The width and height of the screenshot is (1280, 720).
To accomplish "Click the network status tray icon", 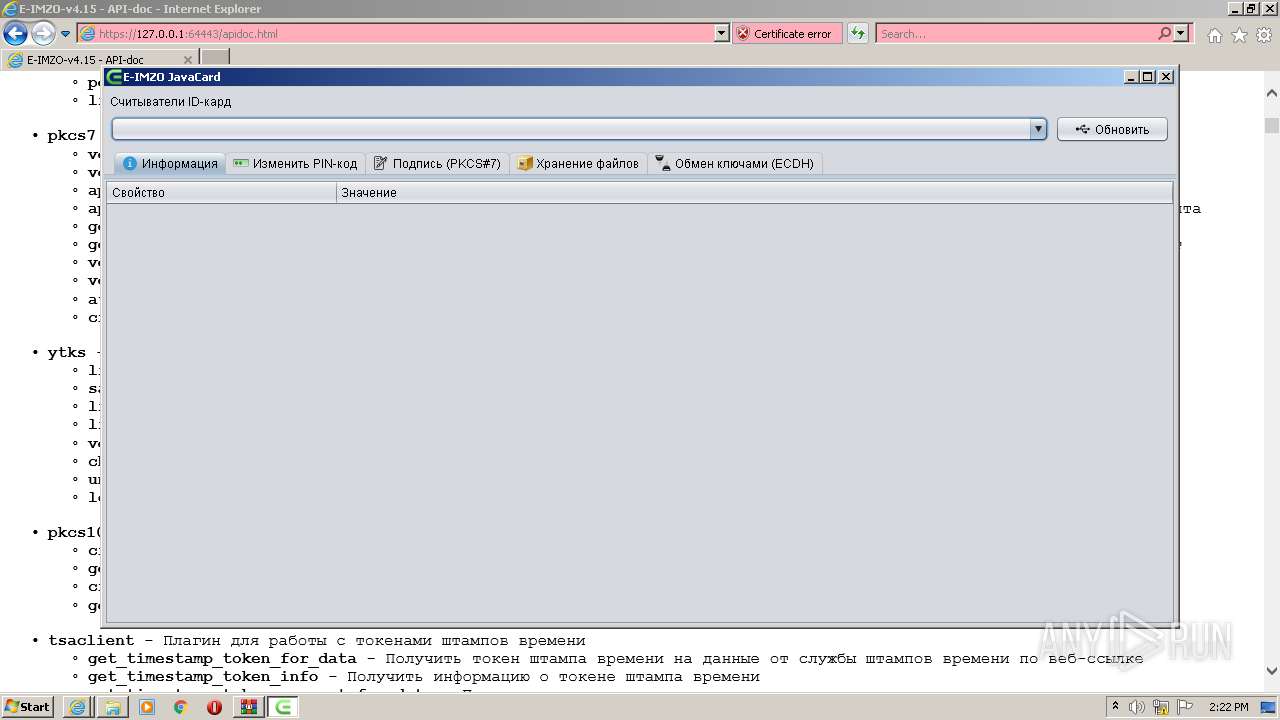I will [1161, 707].
